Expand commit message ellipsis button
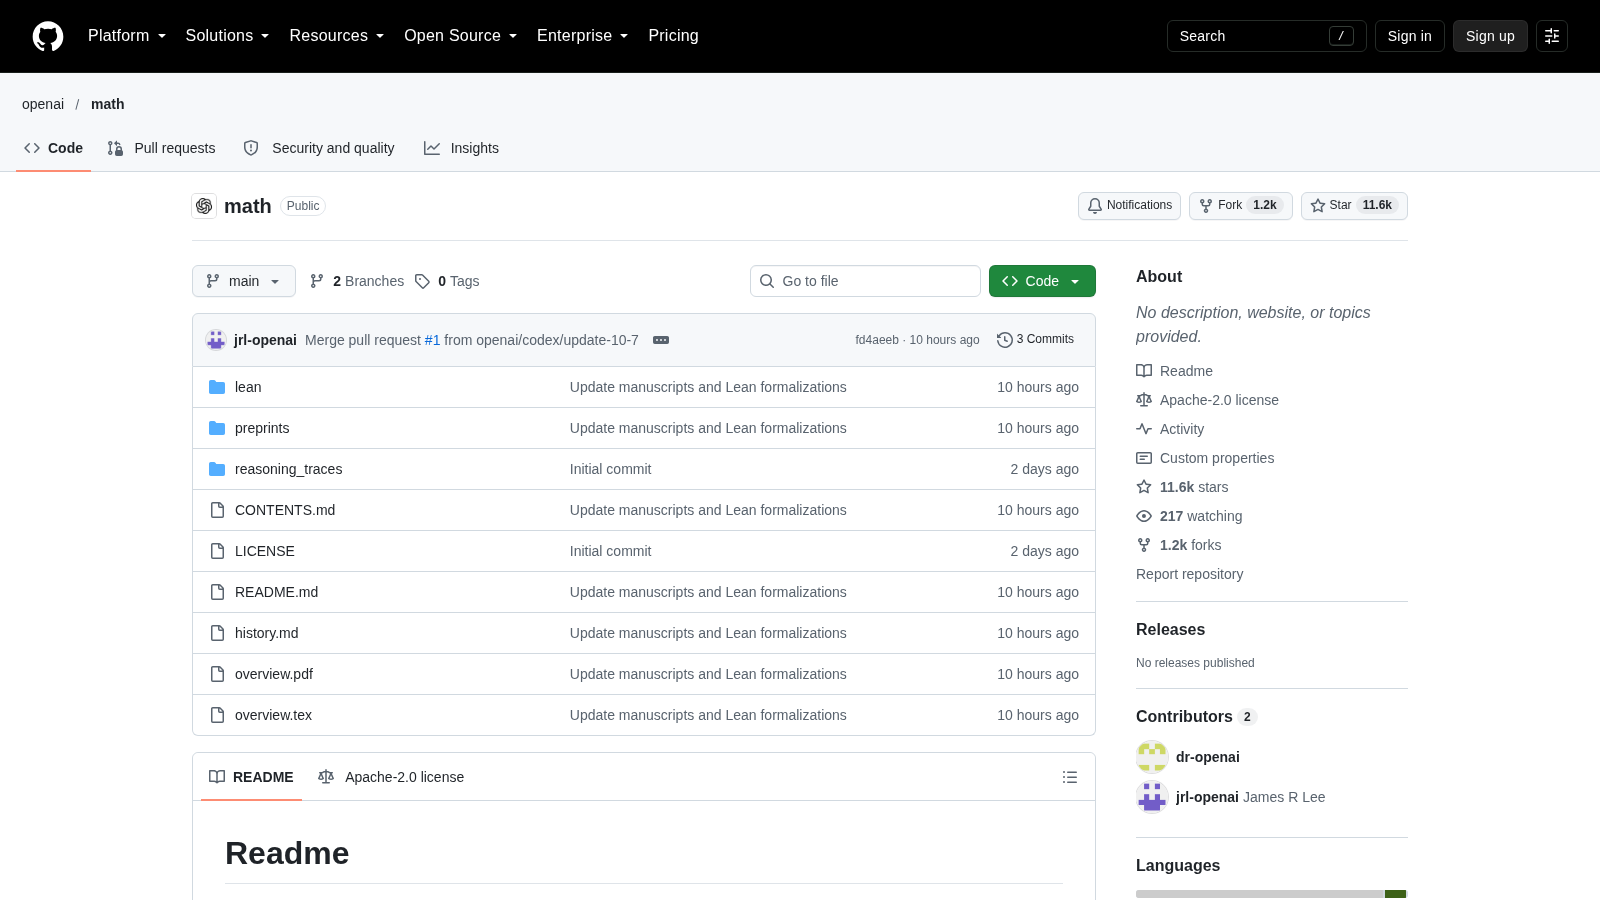 (x=661, y=340)
